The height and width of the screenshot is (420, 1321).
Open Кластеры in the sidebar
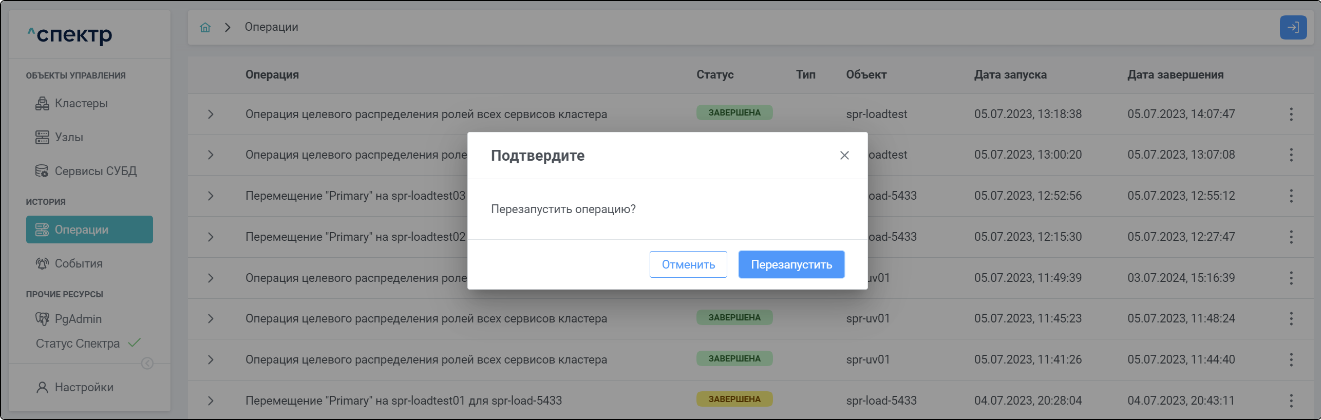click(x=81, y=103)
